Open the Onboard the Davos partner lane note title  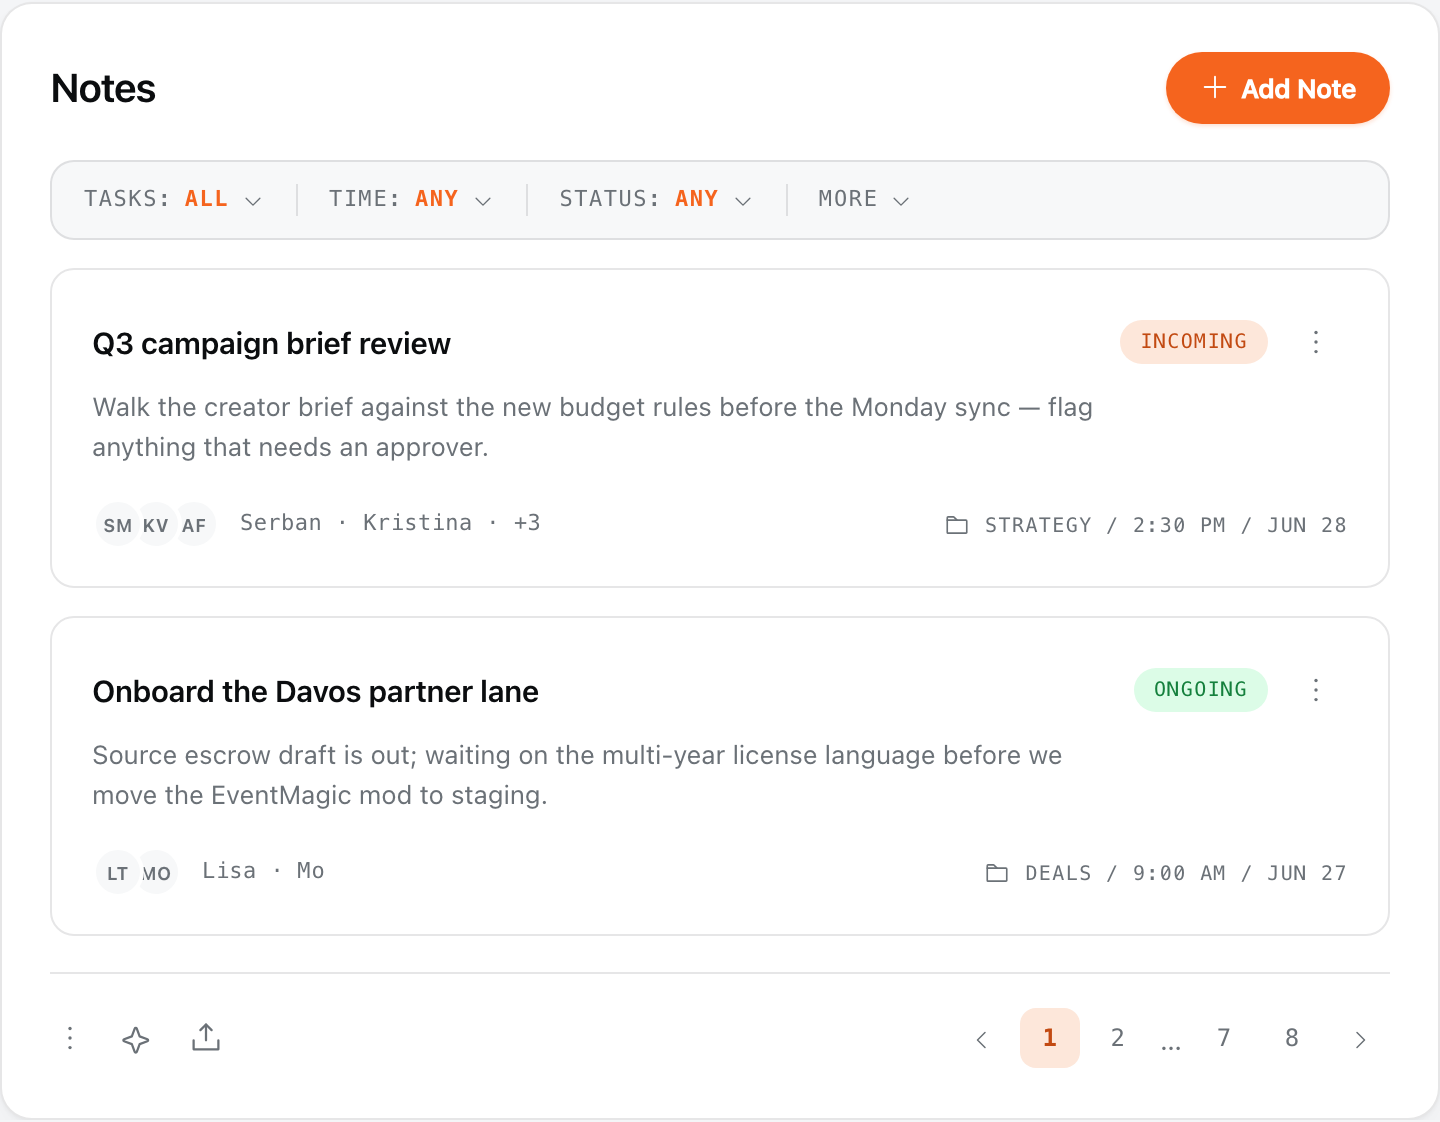(316, 692)
